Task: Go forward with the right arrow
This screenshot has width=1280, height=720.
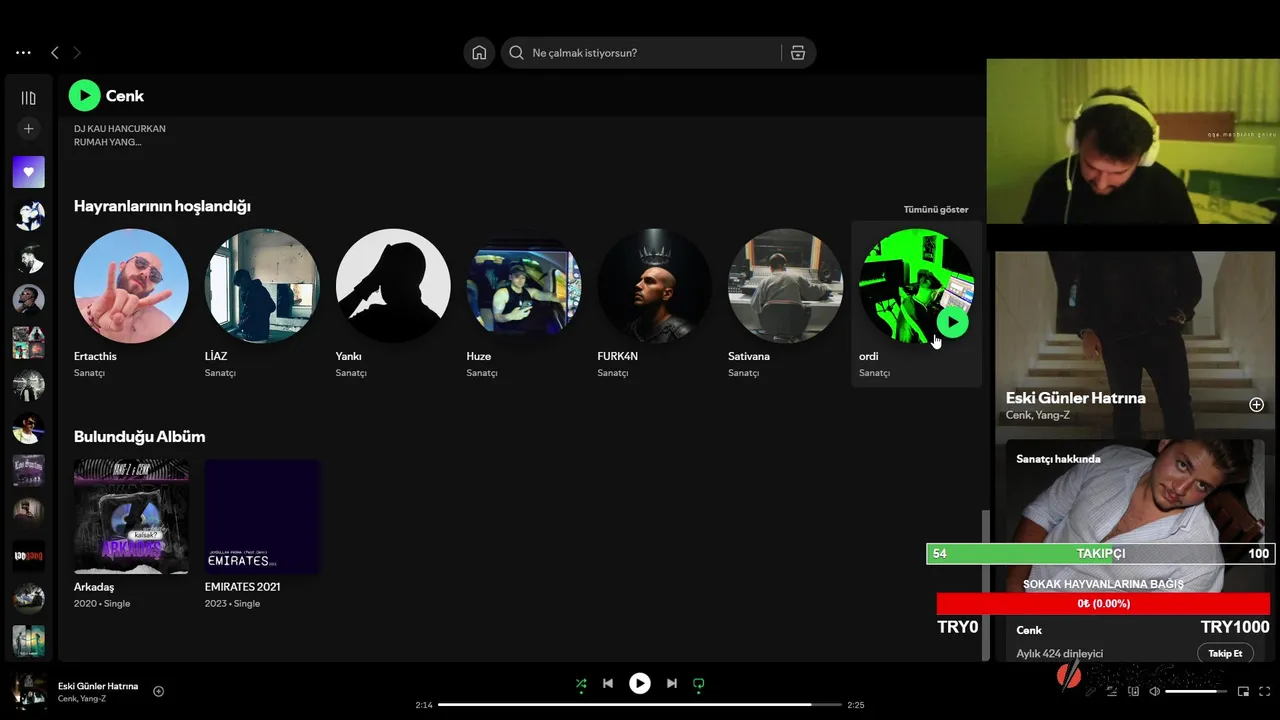Action: [77, 53]
